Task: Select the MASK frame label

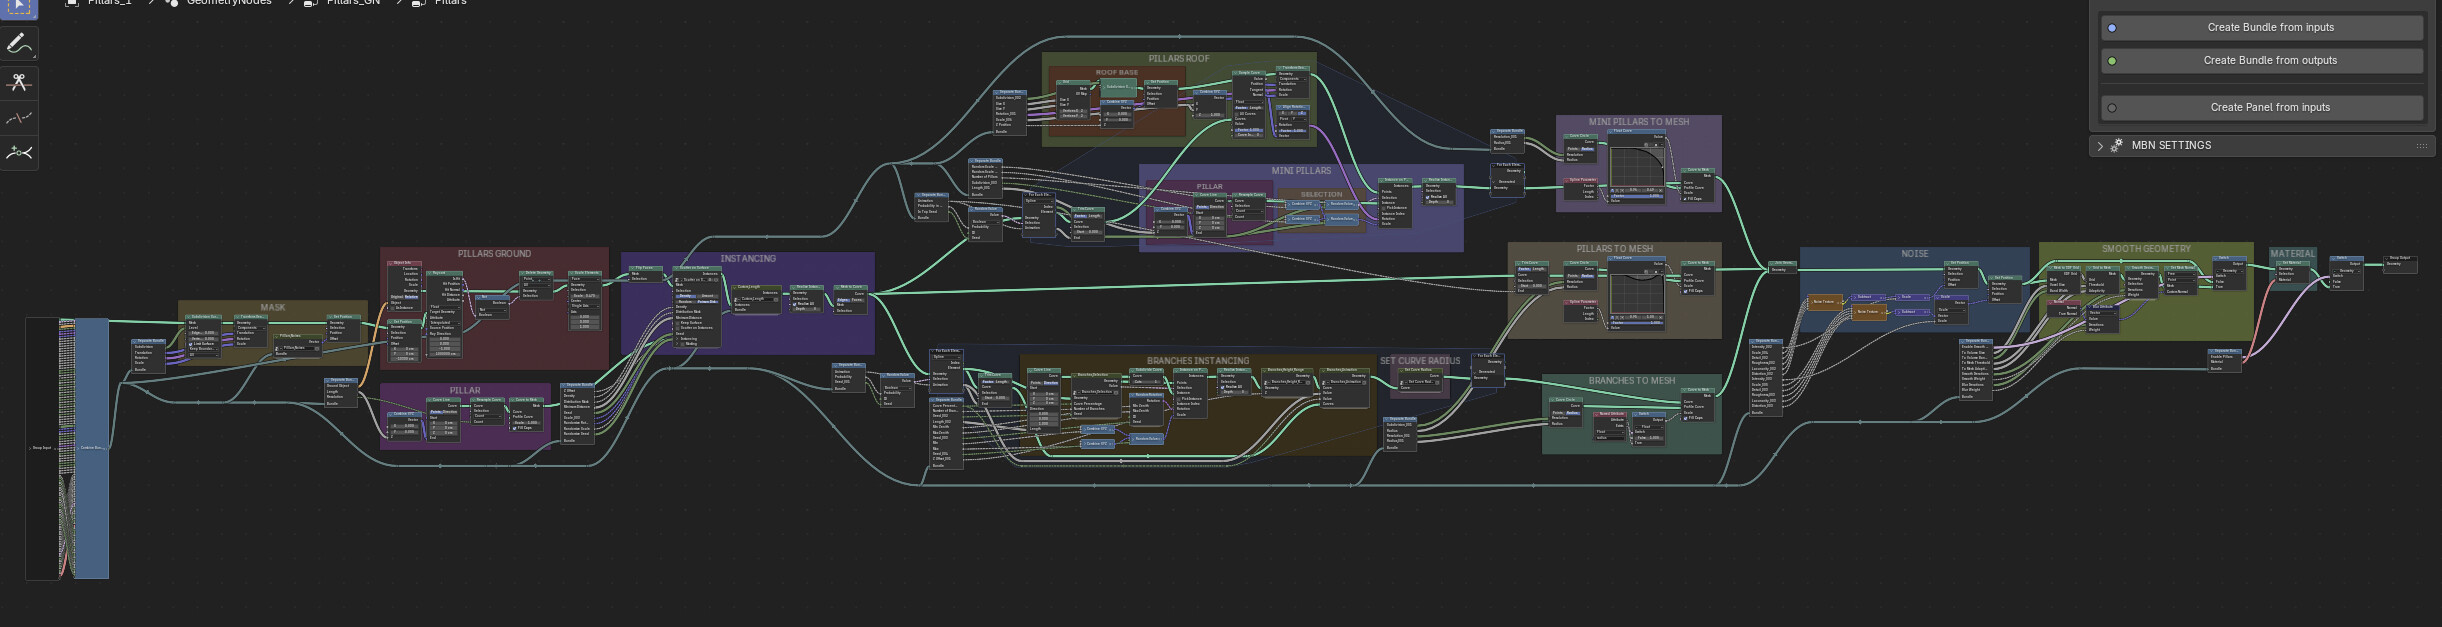Action: (x=273, y=308)
